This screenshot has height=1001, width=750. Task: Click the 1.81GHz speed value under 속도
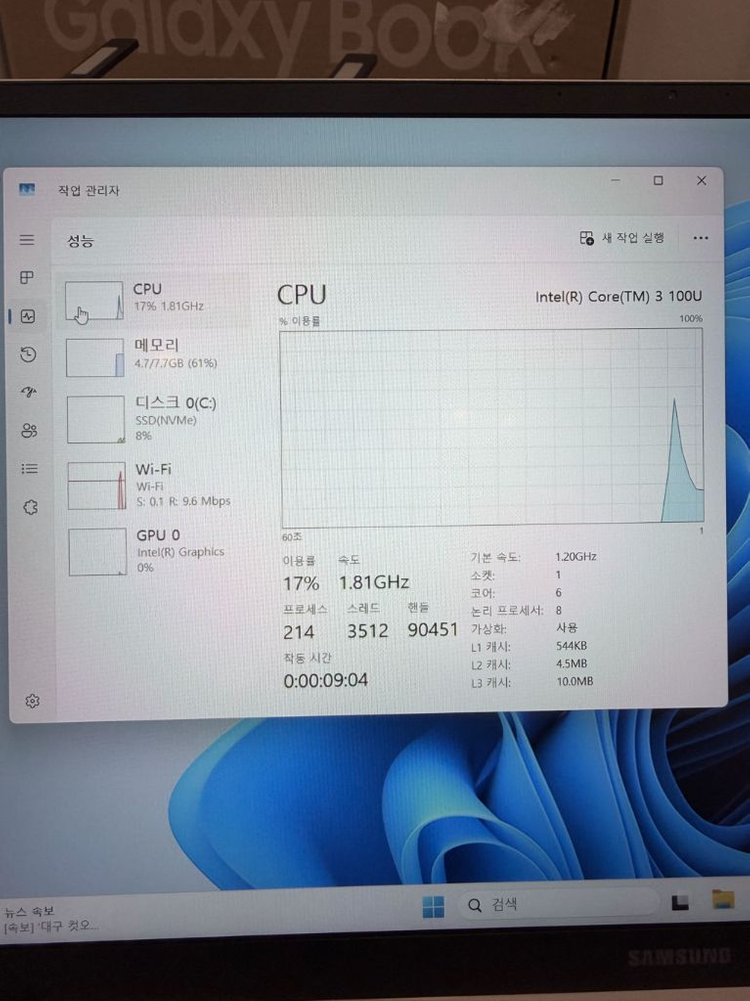[373, 582]
